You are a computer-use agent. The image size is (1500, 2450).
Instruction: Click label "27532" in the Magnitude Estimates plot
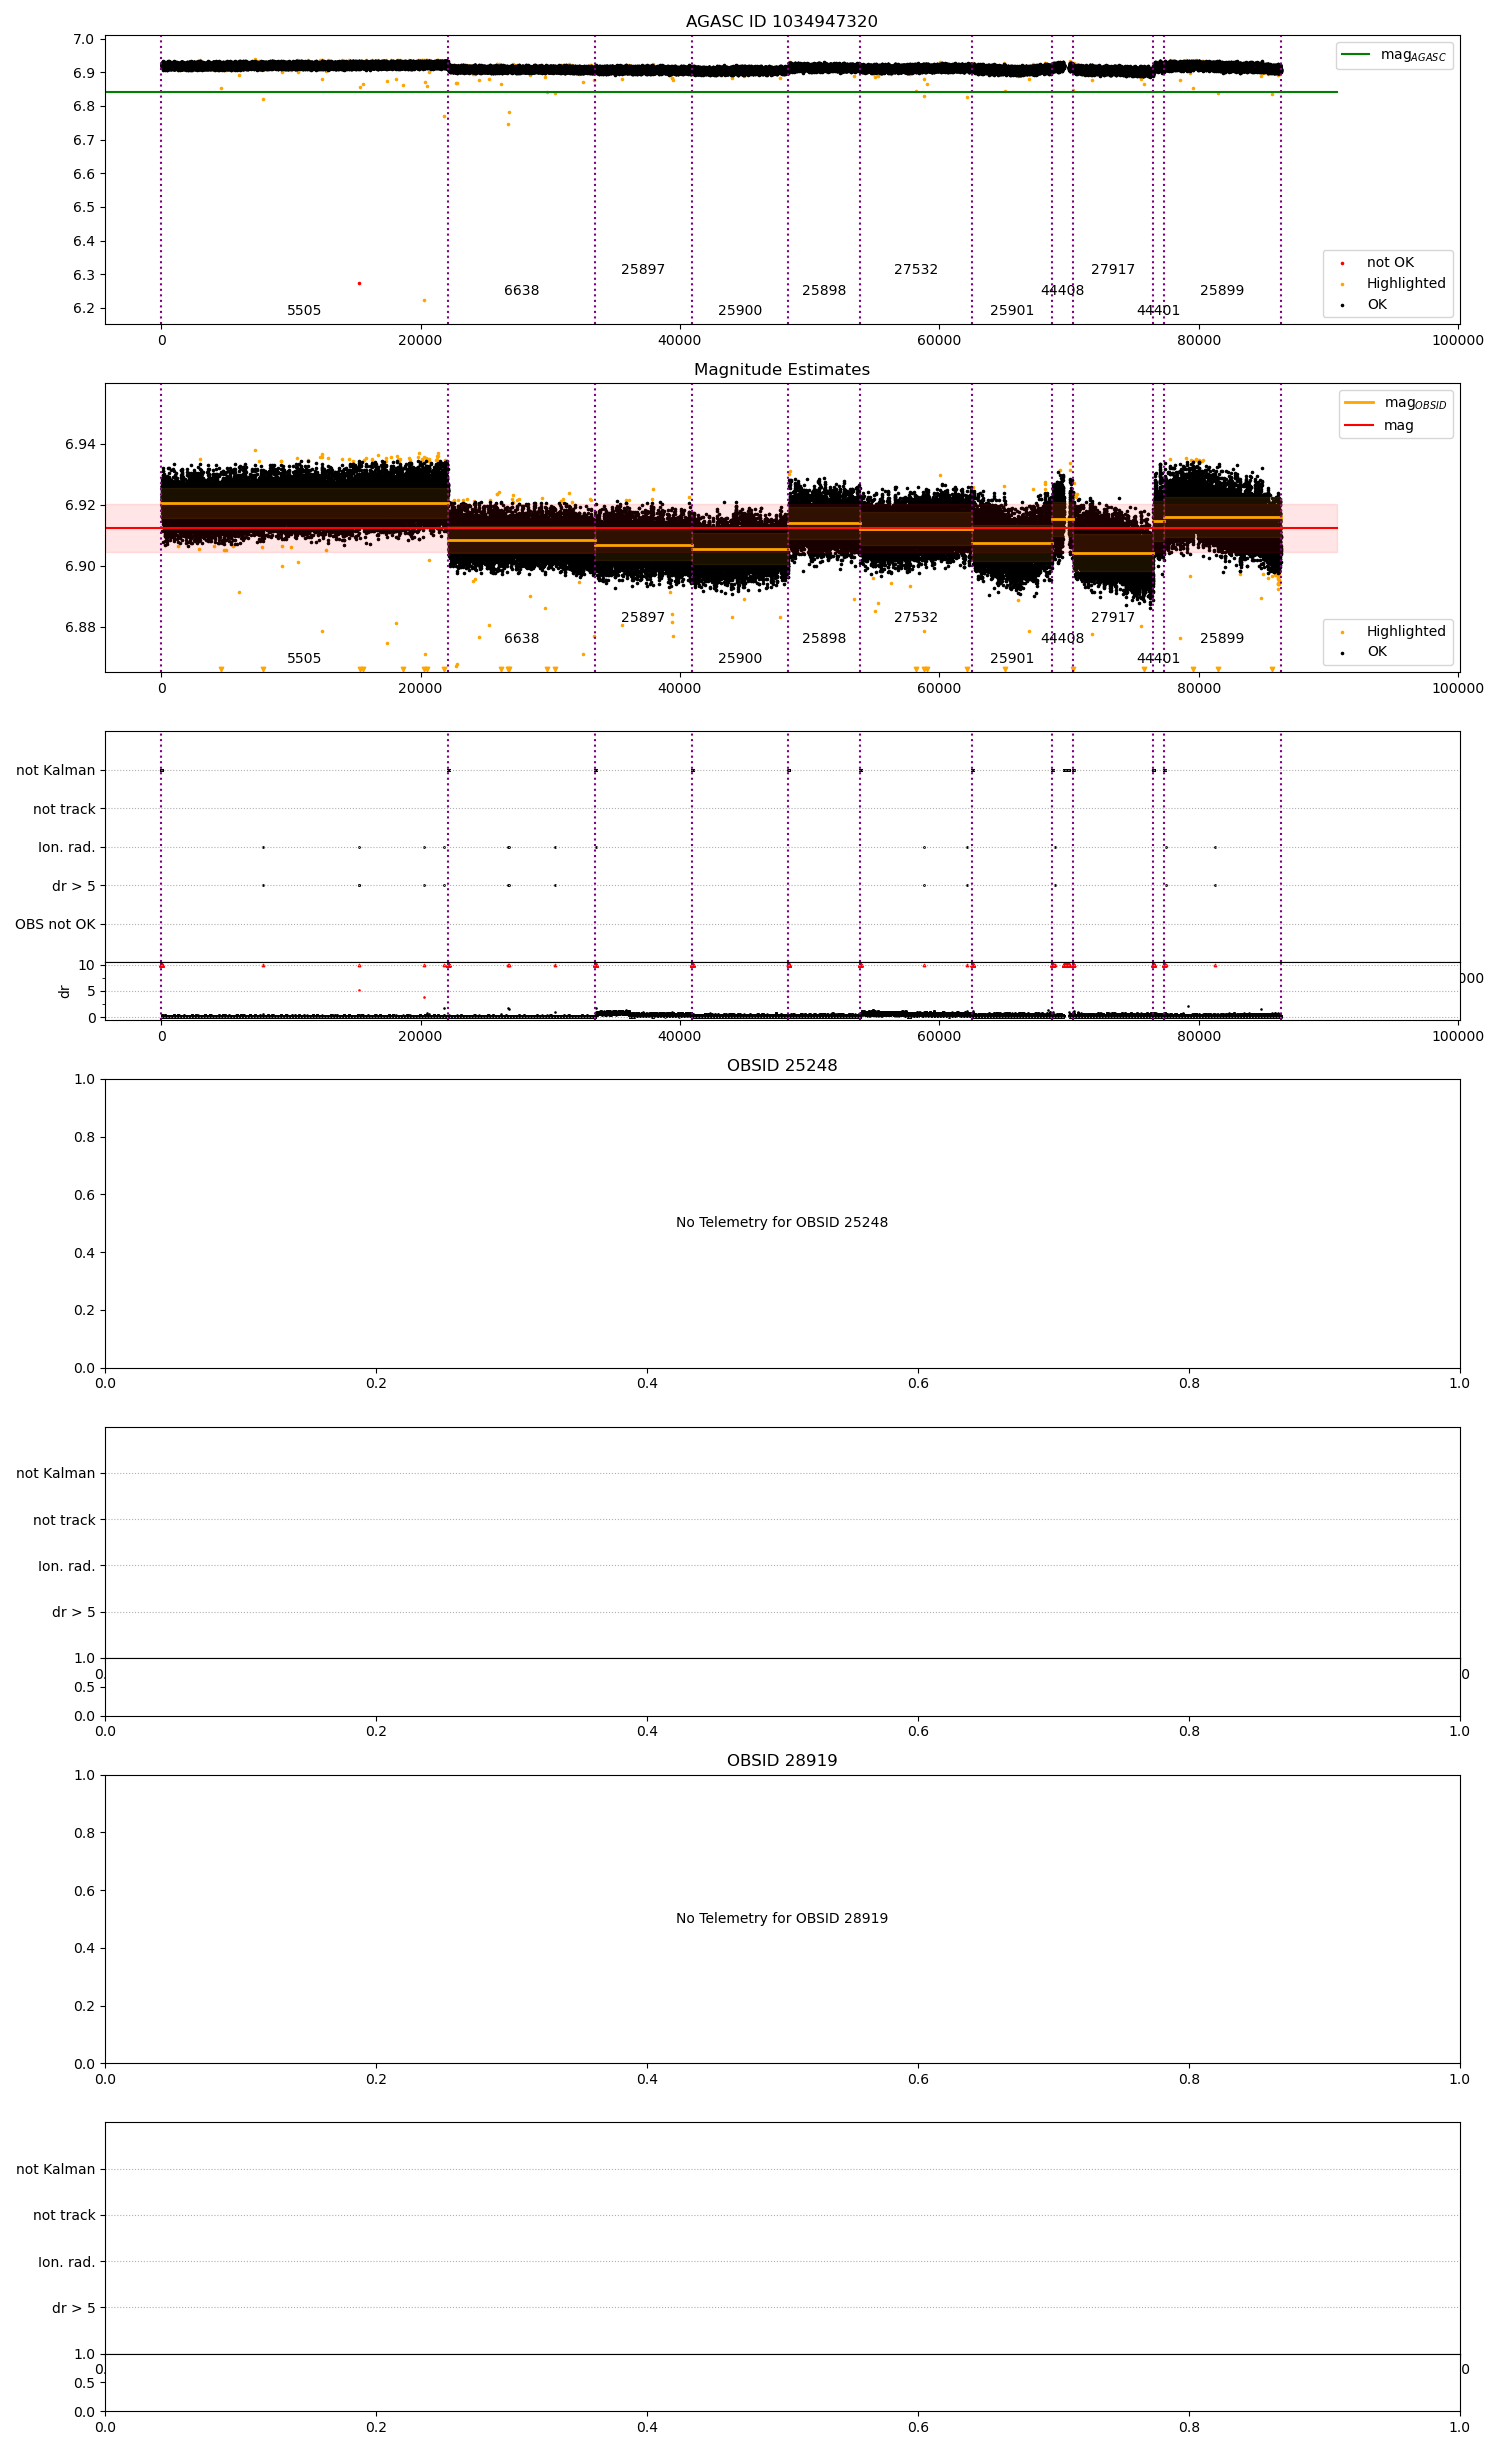coord(915,617)
